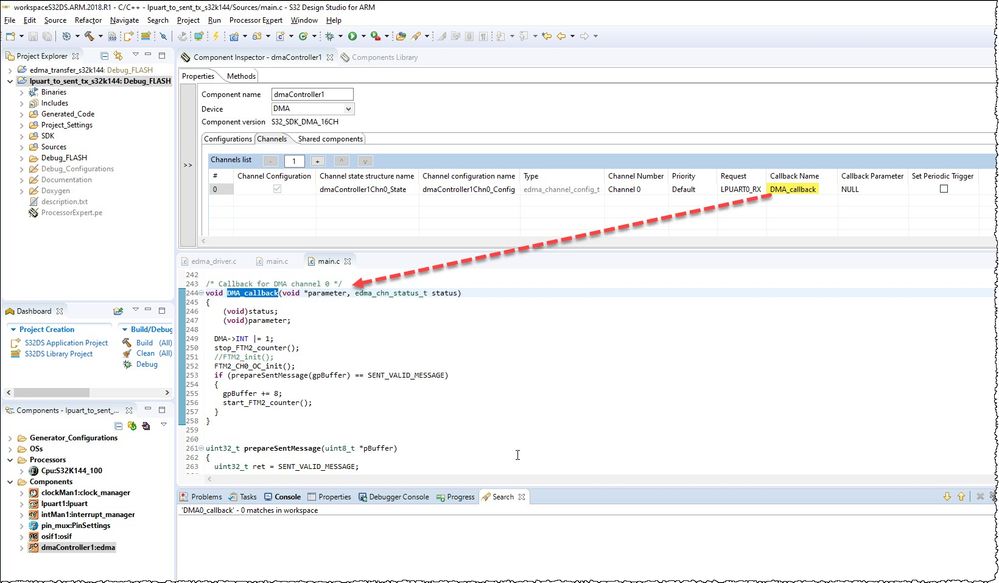Open the File menu
999x583 pixels.
click(x=10, y=20)
